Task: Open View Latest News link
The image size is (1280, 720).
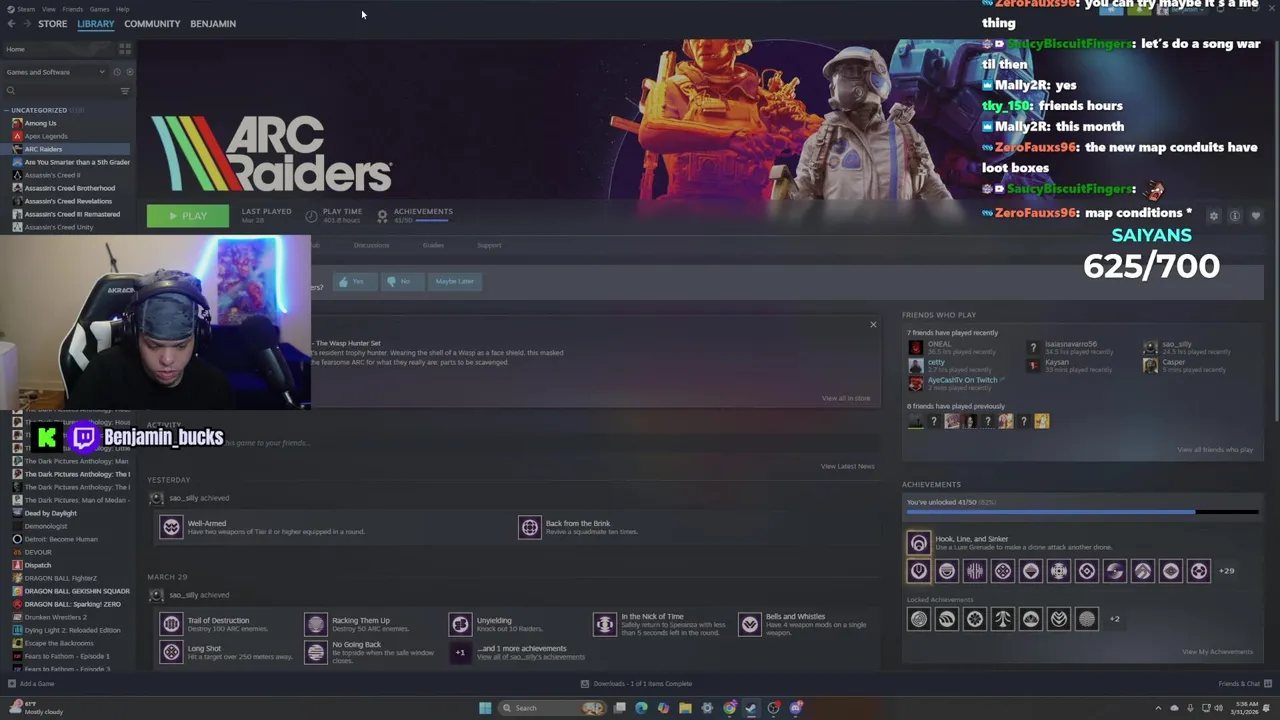Action: point(847,466)
